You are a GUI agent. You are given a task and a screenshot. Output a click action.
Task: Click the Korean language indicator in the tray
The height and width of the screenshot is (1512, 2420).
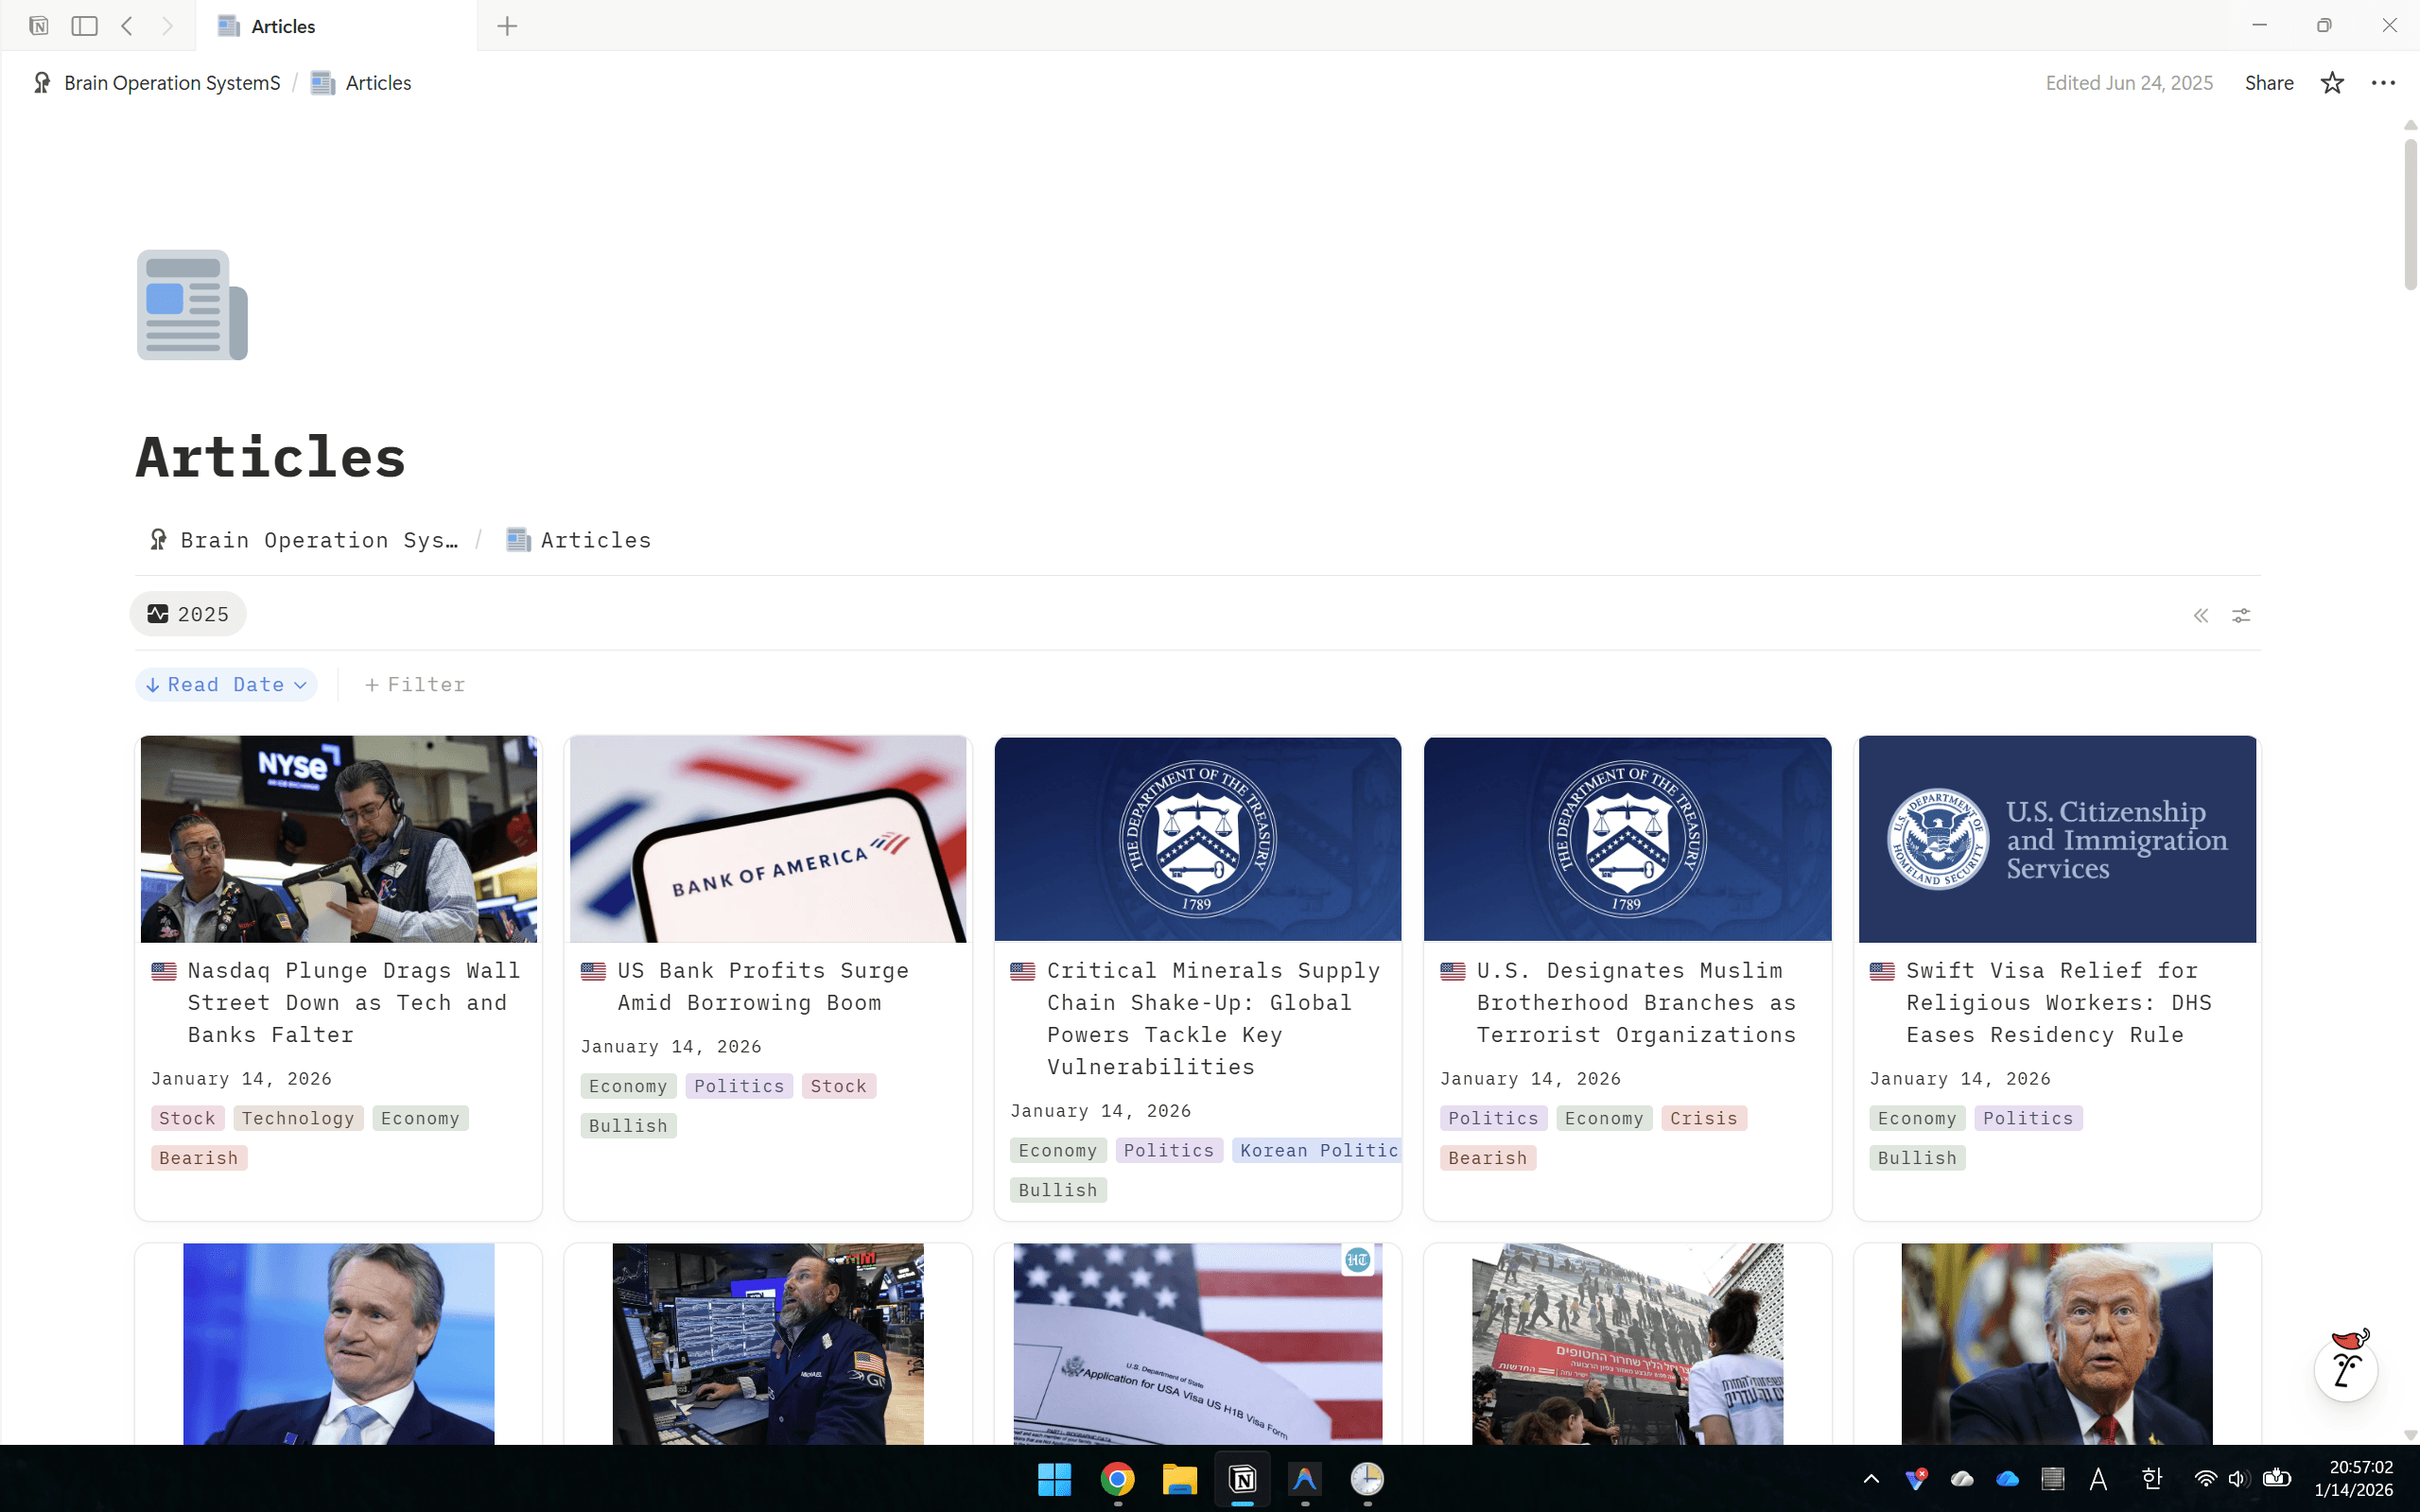pos(2152,1479)
